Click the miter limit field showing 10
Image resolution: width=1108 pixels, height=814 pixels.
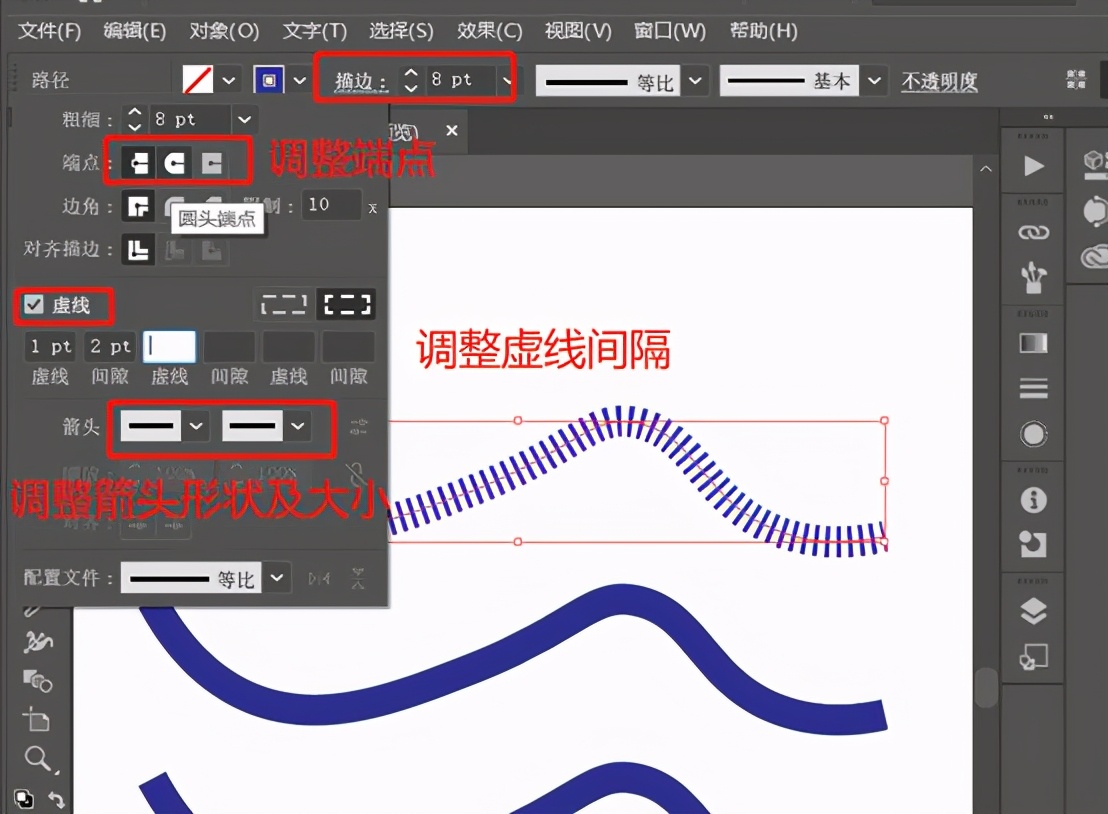pos(331,205)
